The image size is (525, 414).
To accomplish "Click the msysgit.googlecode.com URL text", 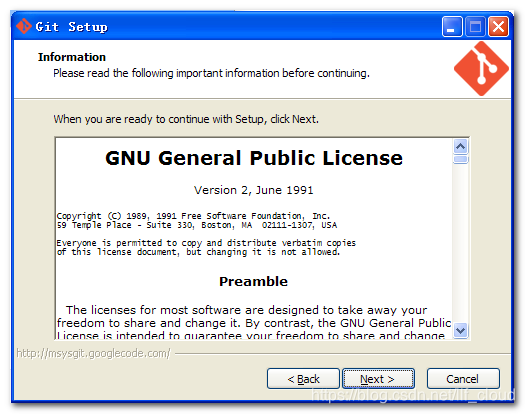I will click(93, 353).
